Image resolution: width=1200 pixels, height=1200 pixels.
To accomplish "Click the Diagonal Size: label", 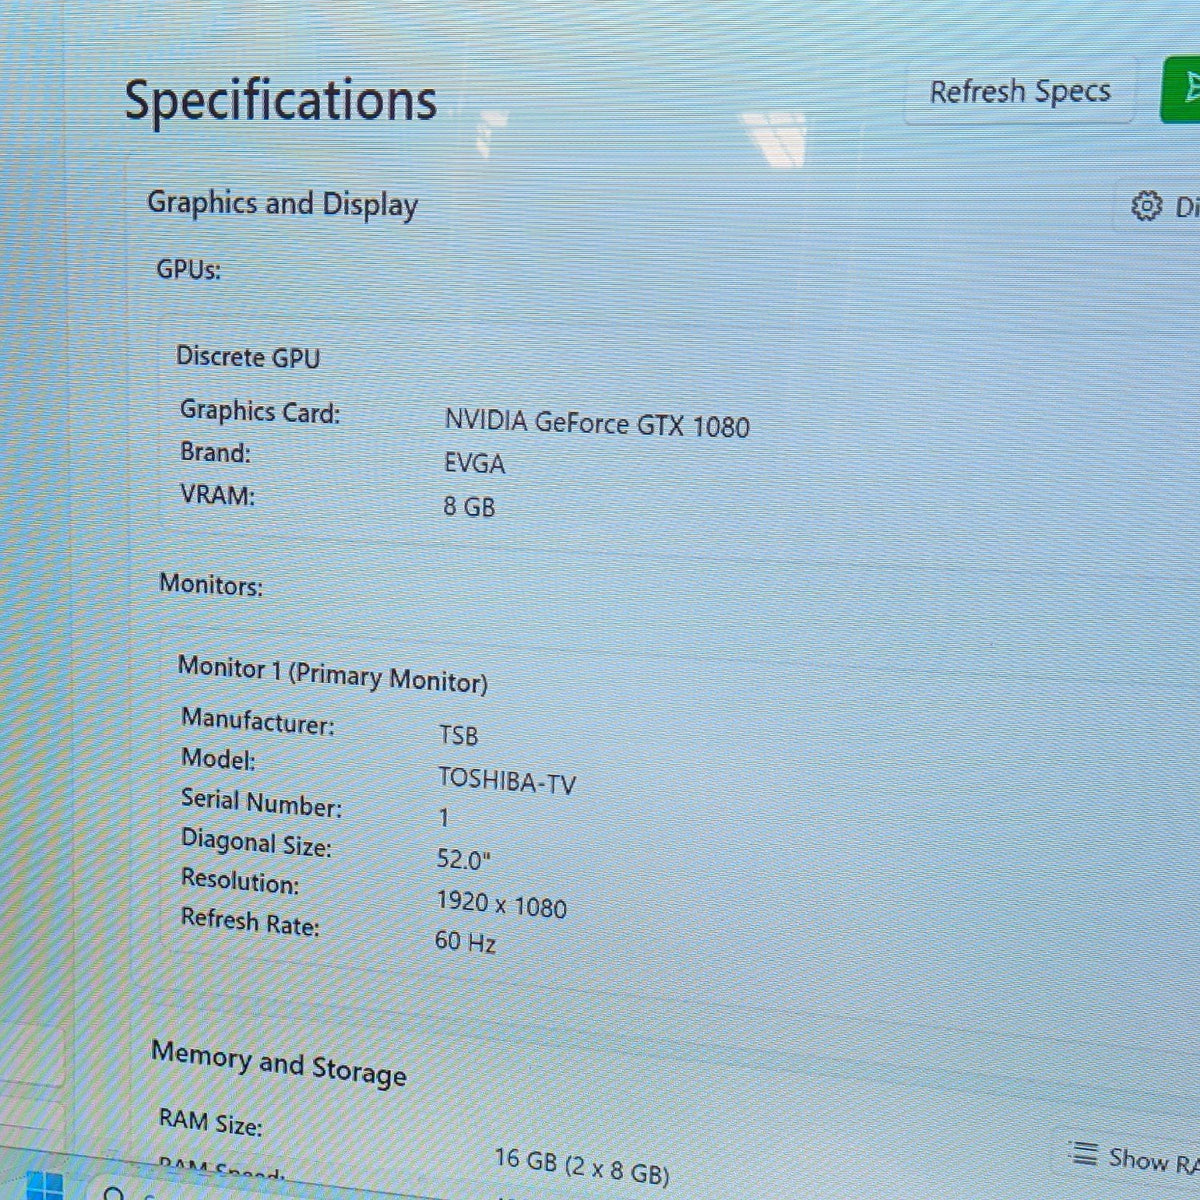I will point(256,843).
